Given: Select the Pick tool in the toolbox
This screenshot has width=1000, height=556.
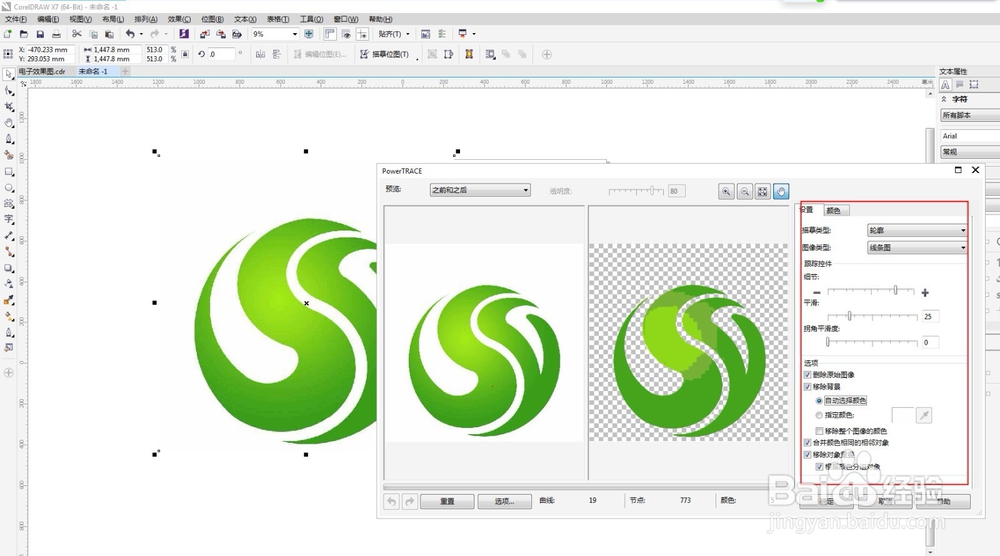Looking at the screenshot, I should [8, 75].
